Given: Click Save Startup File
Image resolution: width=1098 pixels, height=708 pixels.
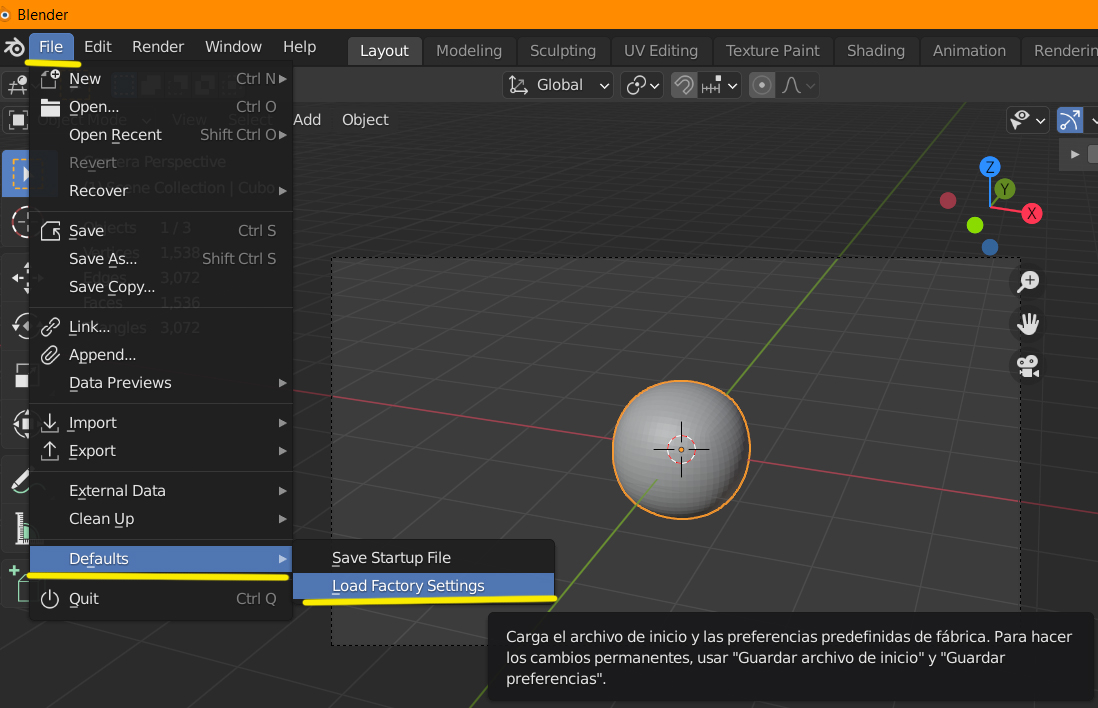Looking at the screenshot, I should 423,558.
